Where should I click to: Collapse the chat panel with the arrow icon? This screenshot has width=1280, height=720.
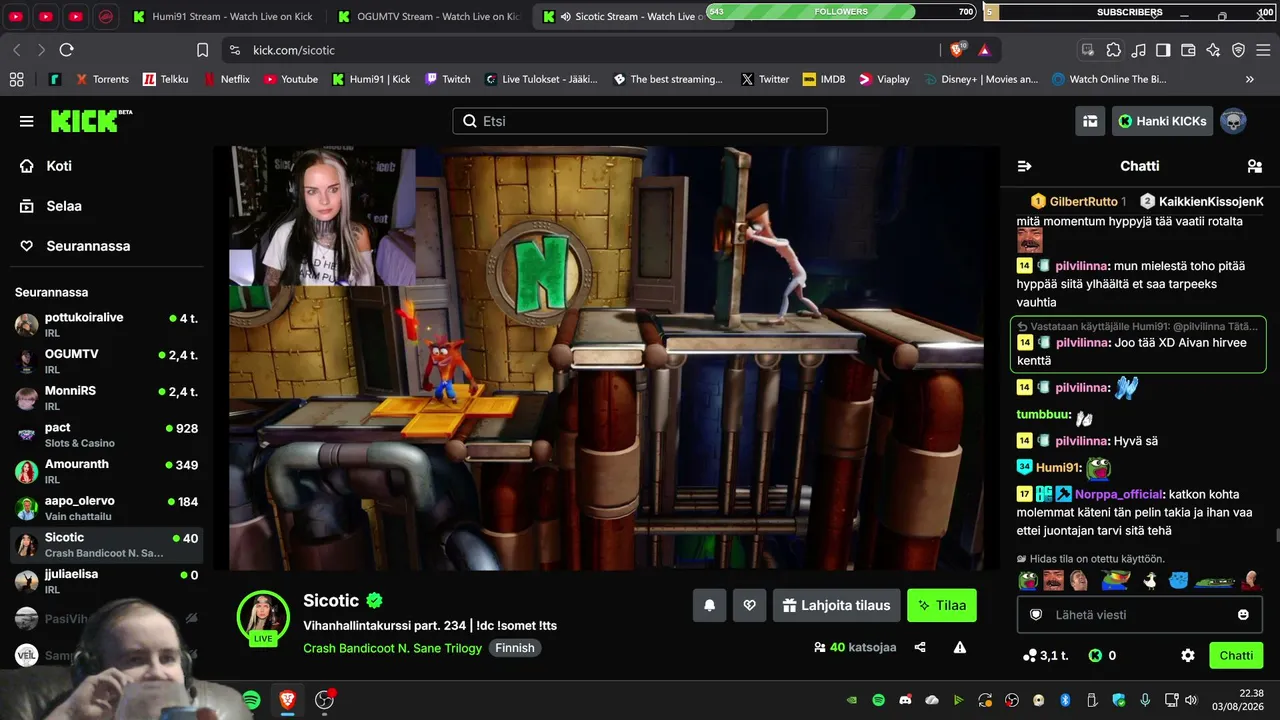tap(1024, 166)
